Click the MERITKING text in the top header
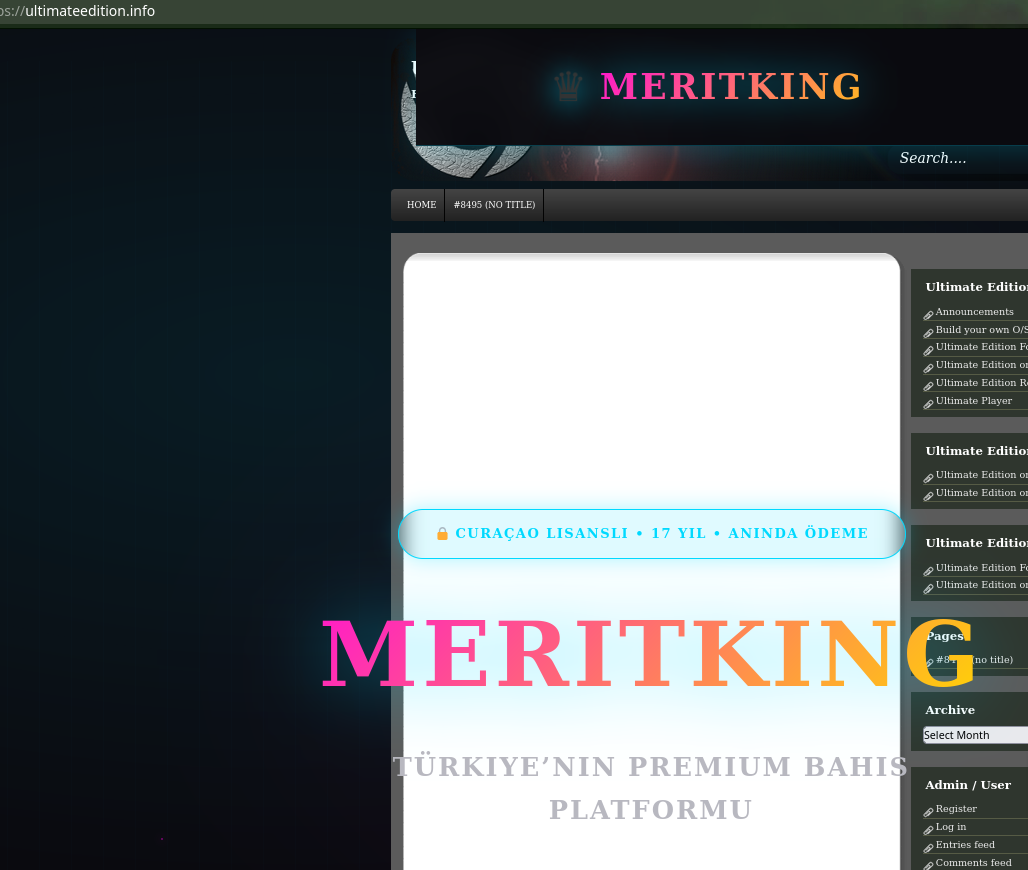The image size is (1028, 870). [x=730, y=87]
